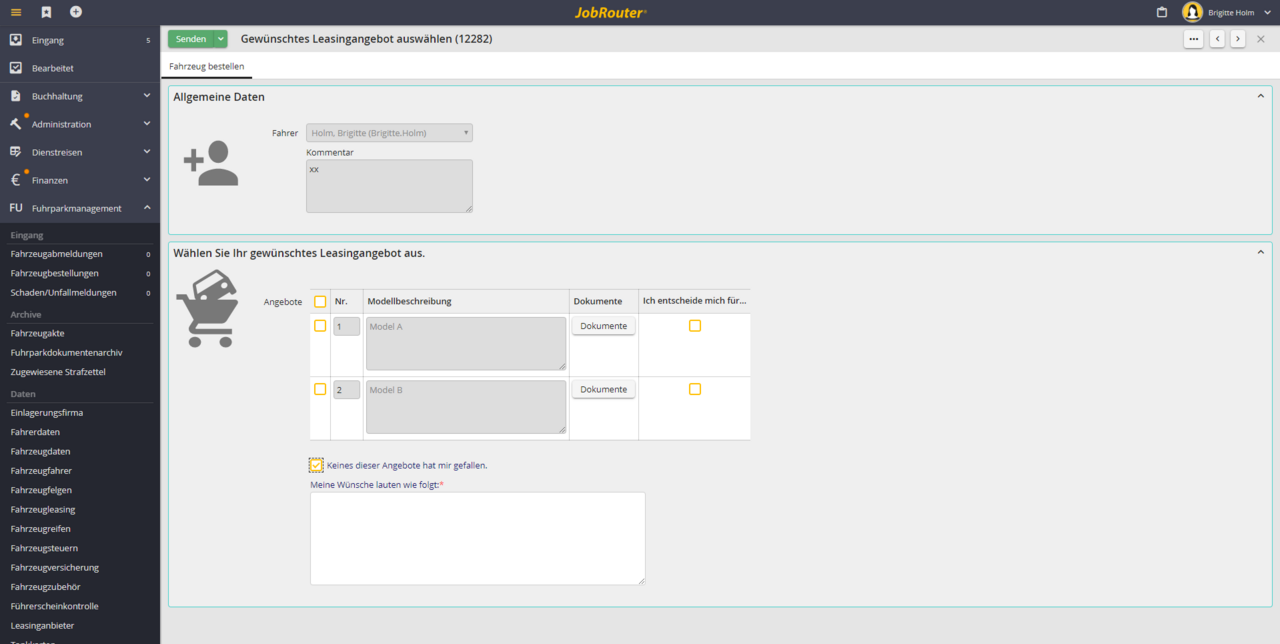Open Leasinganbieter data link
This screenshot has width=1280, height=644.
click(43, 625)
